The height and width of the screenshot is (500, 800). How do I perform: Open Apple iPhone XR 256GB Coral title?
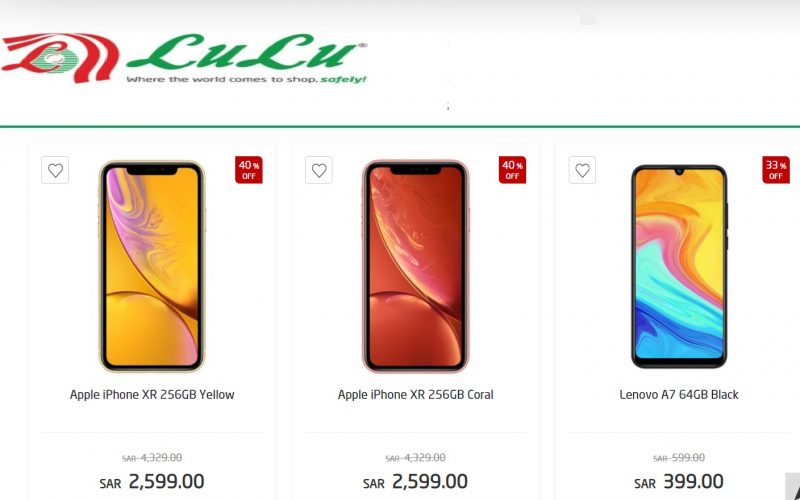(415, 394)
